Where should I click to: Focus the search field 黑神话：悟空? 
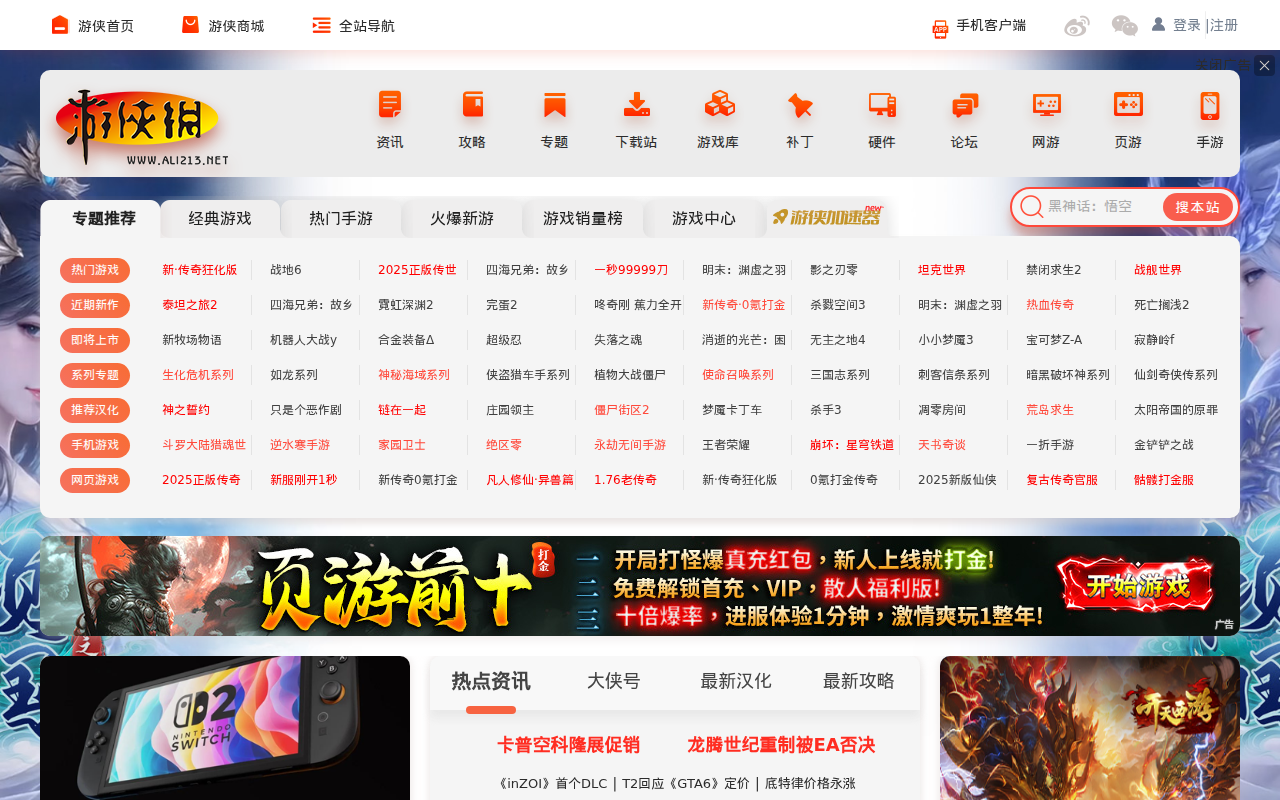coord(1100,207)
